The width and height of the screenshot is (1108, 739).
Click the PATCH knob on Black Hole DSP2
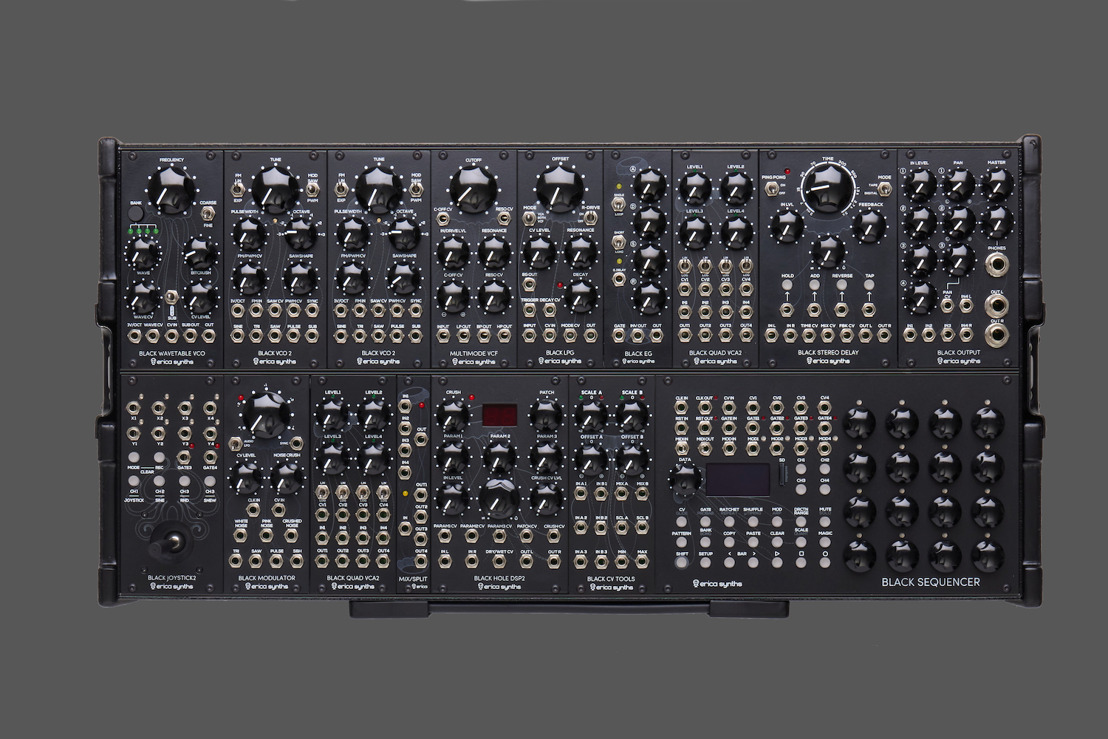click(546, 417)
